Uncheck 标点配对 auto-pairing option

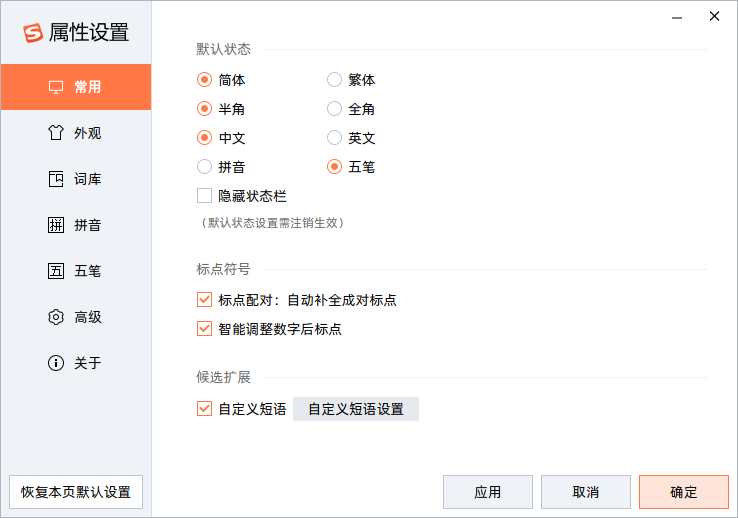(x=205, y=299)
